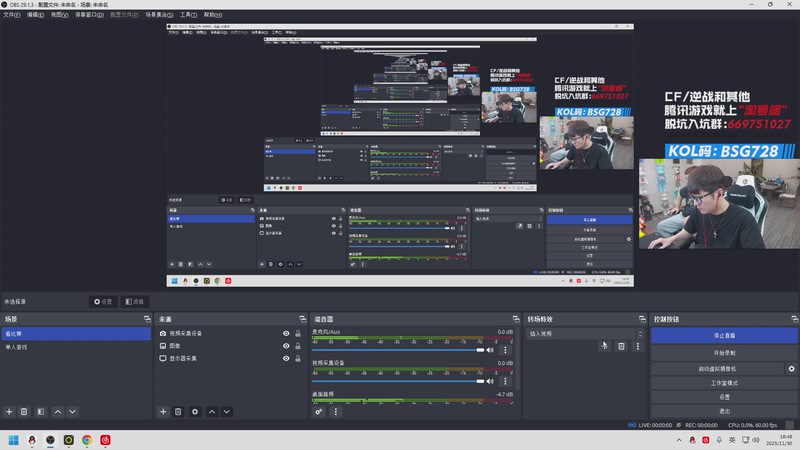Open QQ penguin app on taskbar
800x450 pixels.
pyautogui.click(x=32, y=440)
